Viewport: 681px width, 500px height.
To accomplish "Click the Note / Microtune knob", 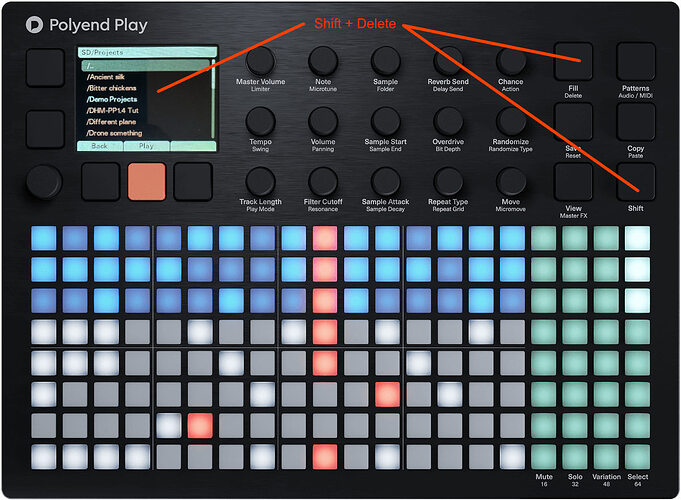I will coord(323,61).
